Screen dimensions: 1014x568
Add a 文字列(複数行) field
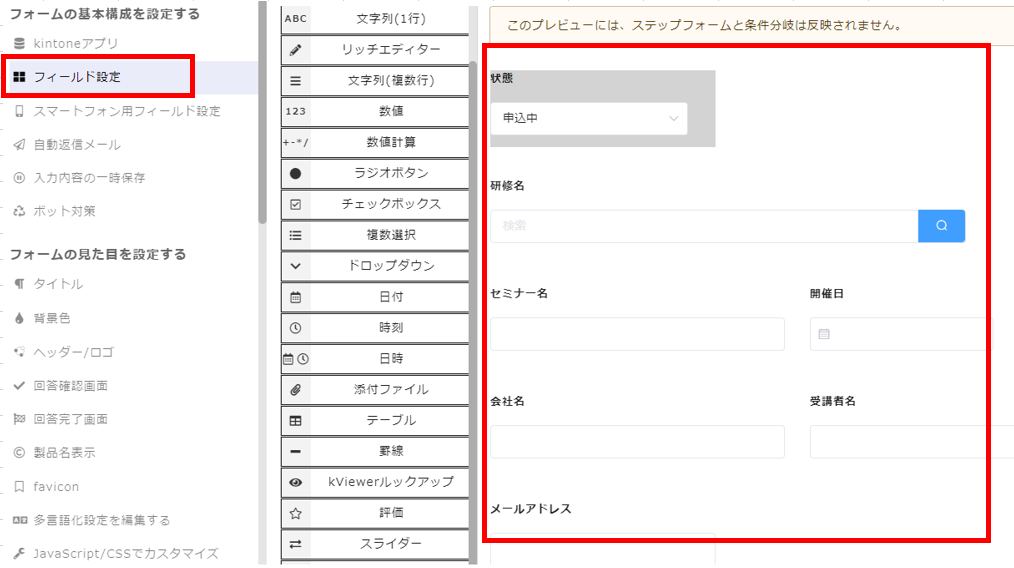coord(375,81)
